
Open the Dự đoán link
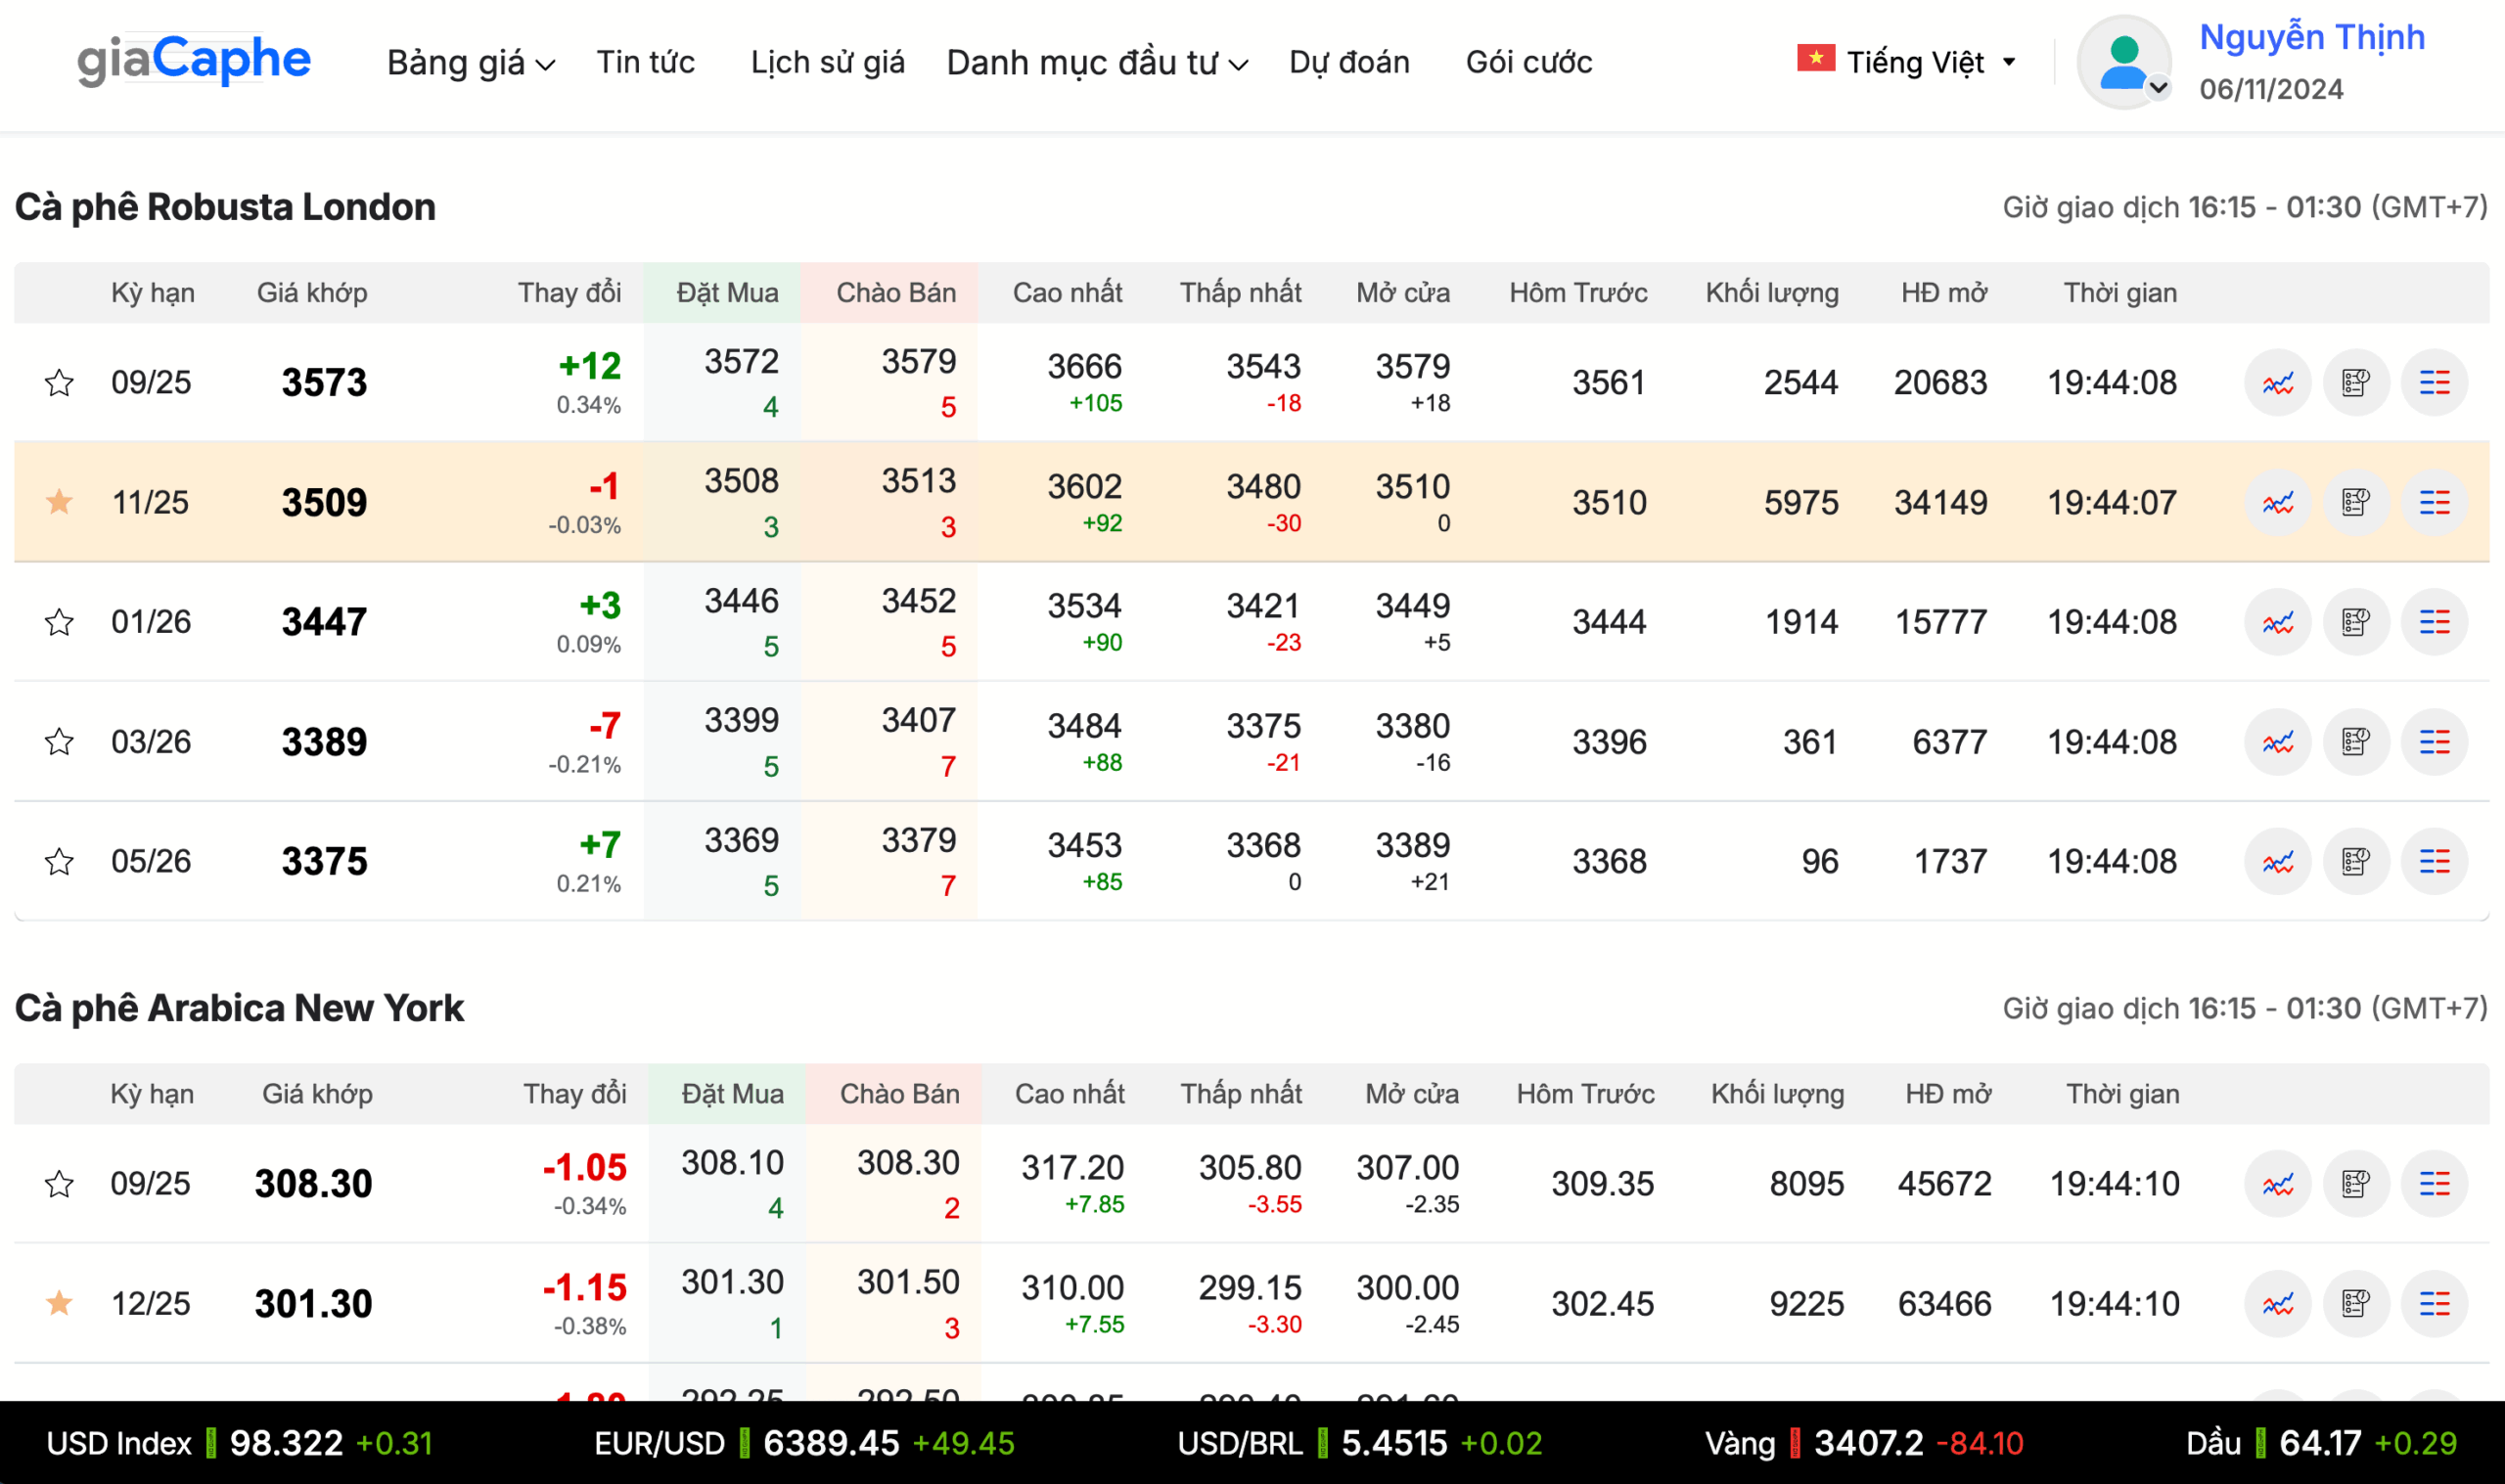(1349, 62)
